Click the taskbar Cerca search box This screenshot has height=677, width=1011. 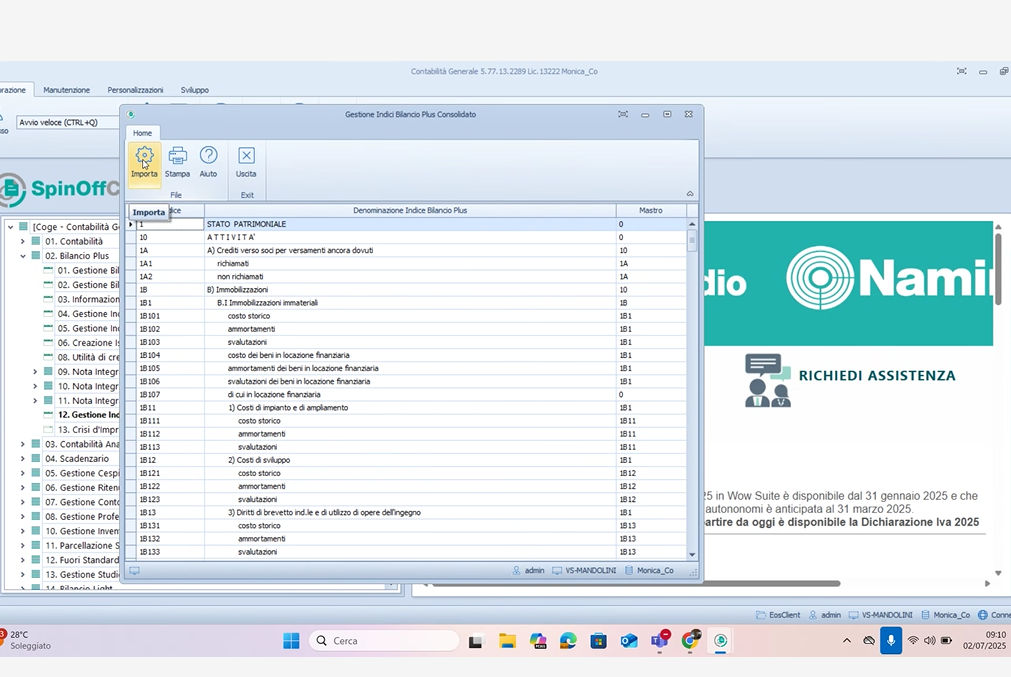click(x=384, y=641)
